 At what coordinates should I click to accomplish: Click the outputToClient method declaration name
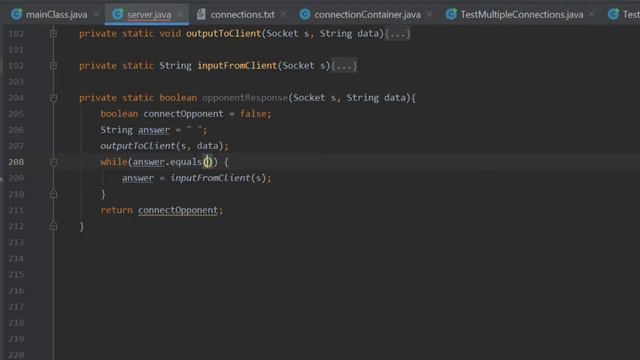pyautogui.click(x=224, y=33)
